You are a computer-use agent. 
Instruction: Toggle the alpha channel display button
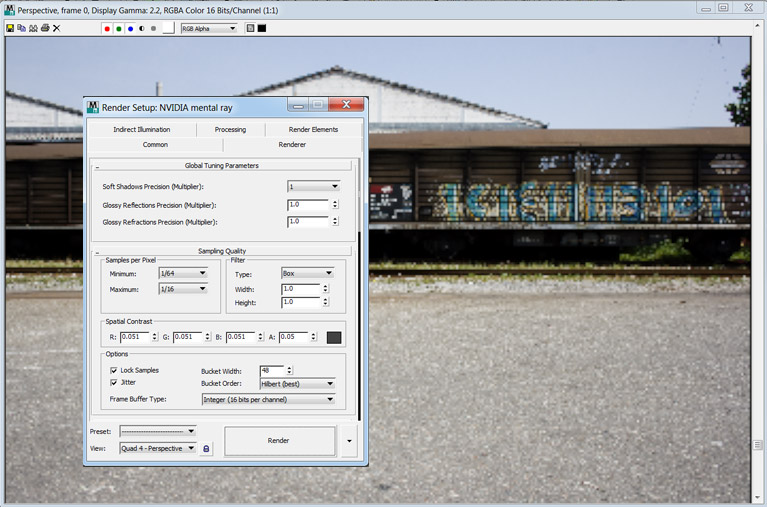click(142, 29)
